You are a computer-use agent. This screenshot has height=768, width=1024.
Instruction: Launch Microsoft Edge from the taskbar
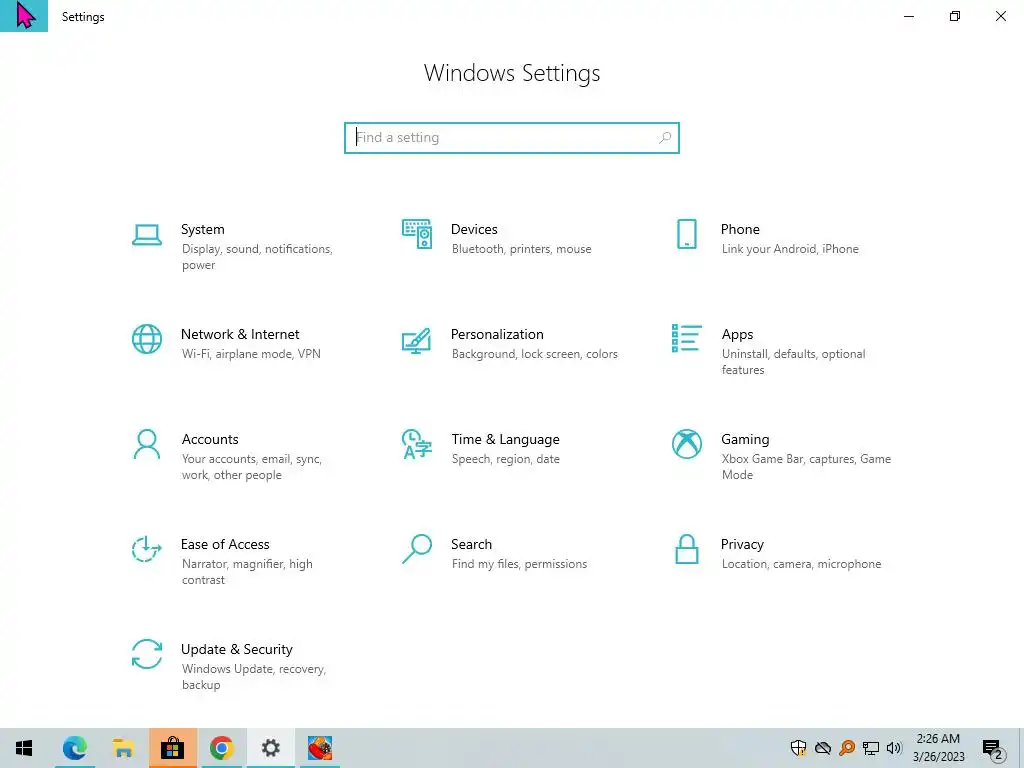coord(74,748)
